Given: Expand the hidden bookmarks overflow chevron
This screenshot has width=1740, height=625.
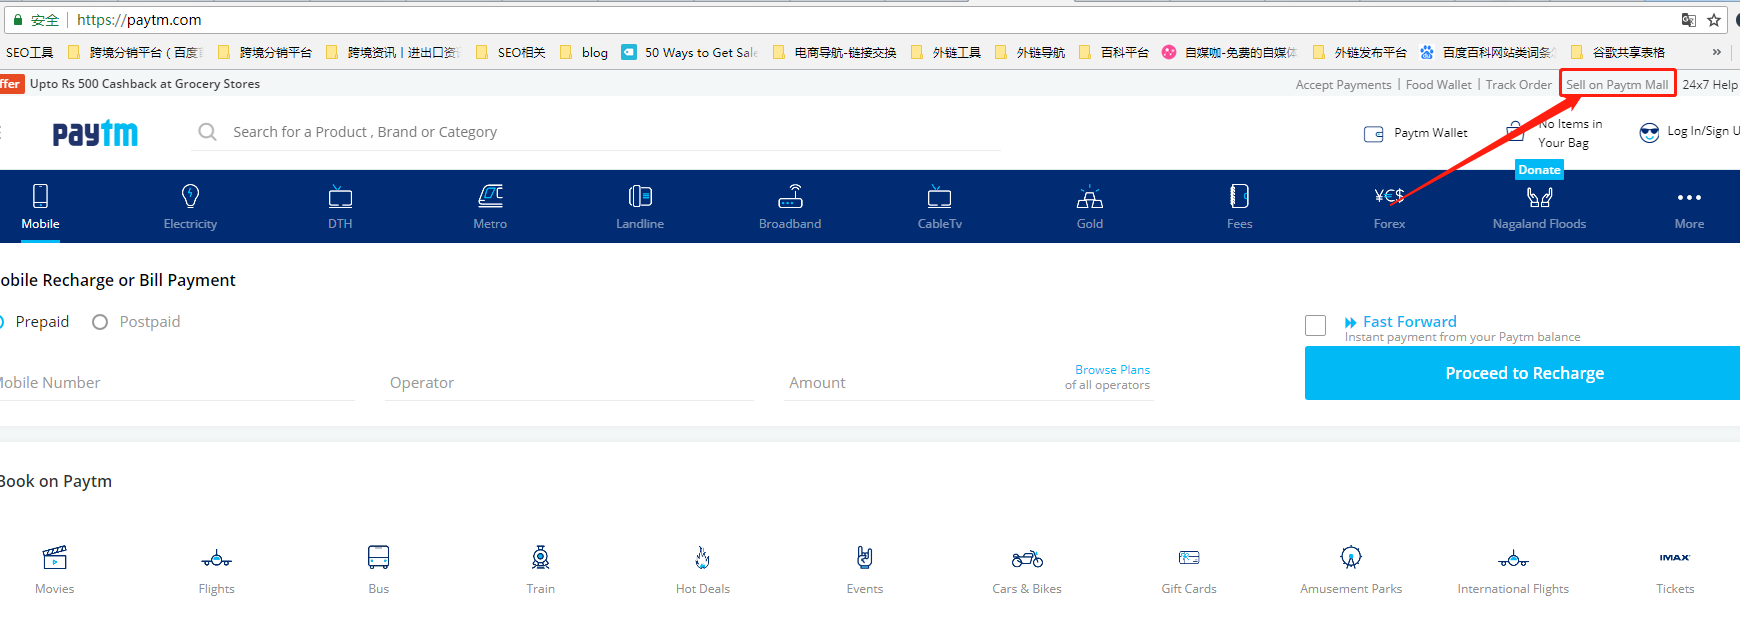Looking at the screenshot, I should pyautogui.click(x=1716, y=52).
